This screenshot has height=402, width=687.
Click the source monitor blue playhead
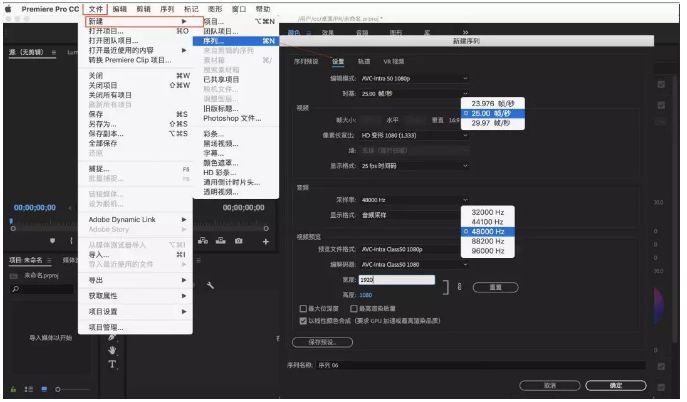(x=12, y=222)
